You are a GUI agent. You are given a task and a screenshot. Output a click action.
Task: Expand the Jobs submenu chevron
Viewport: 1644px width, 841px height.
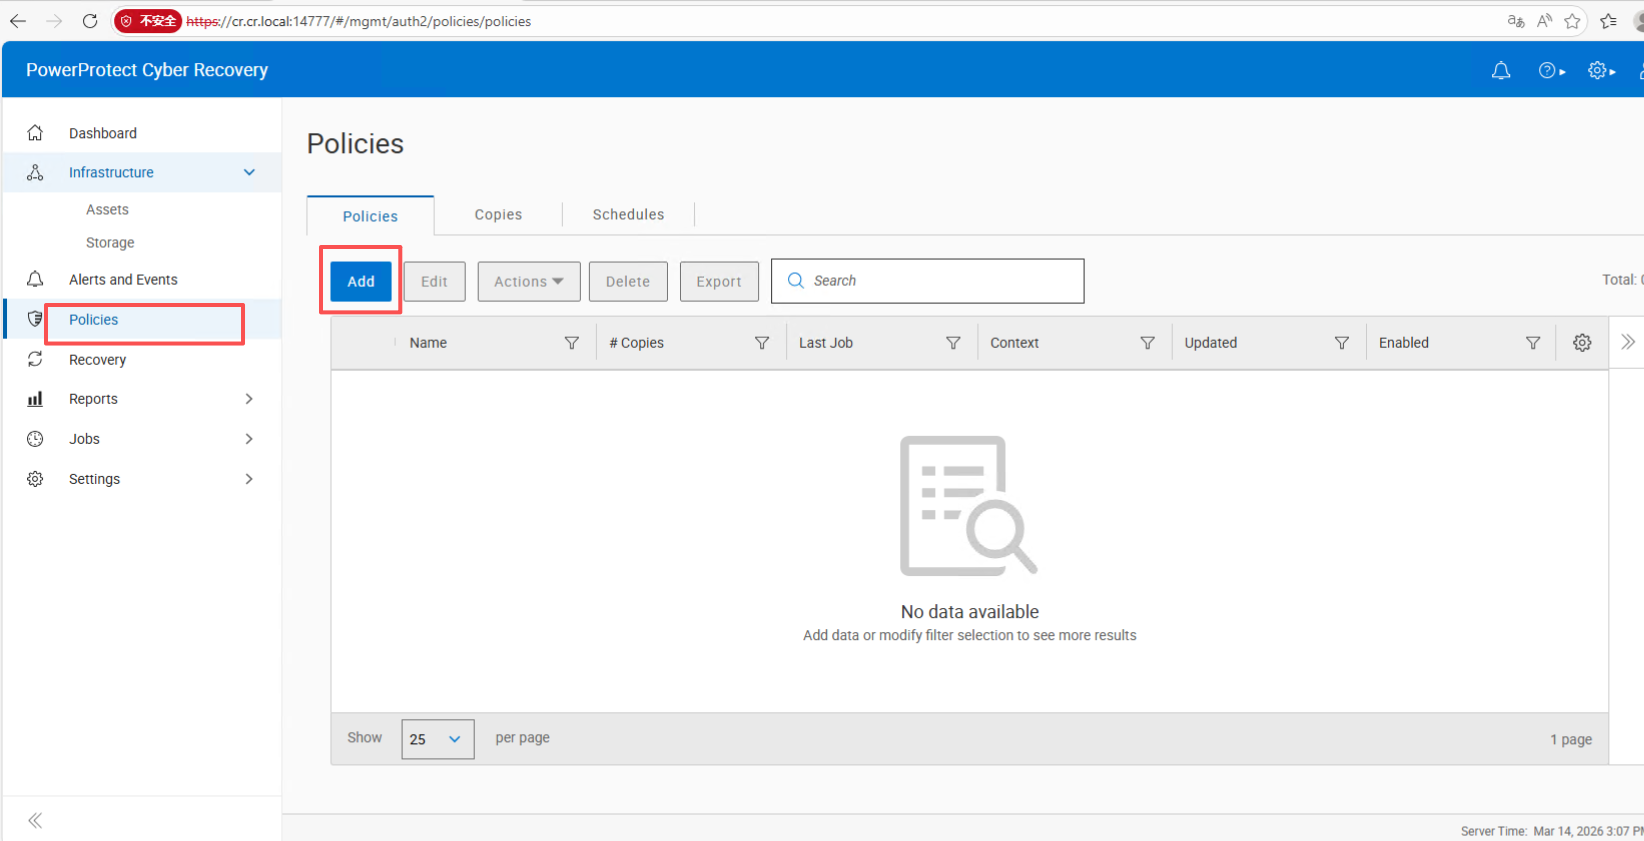(x=249, y=439)
